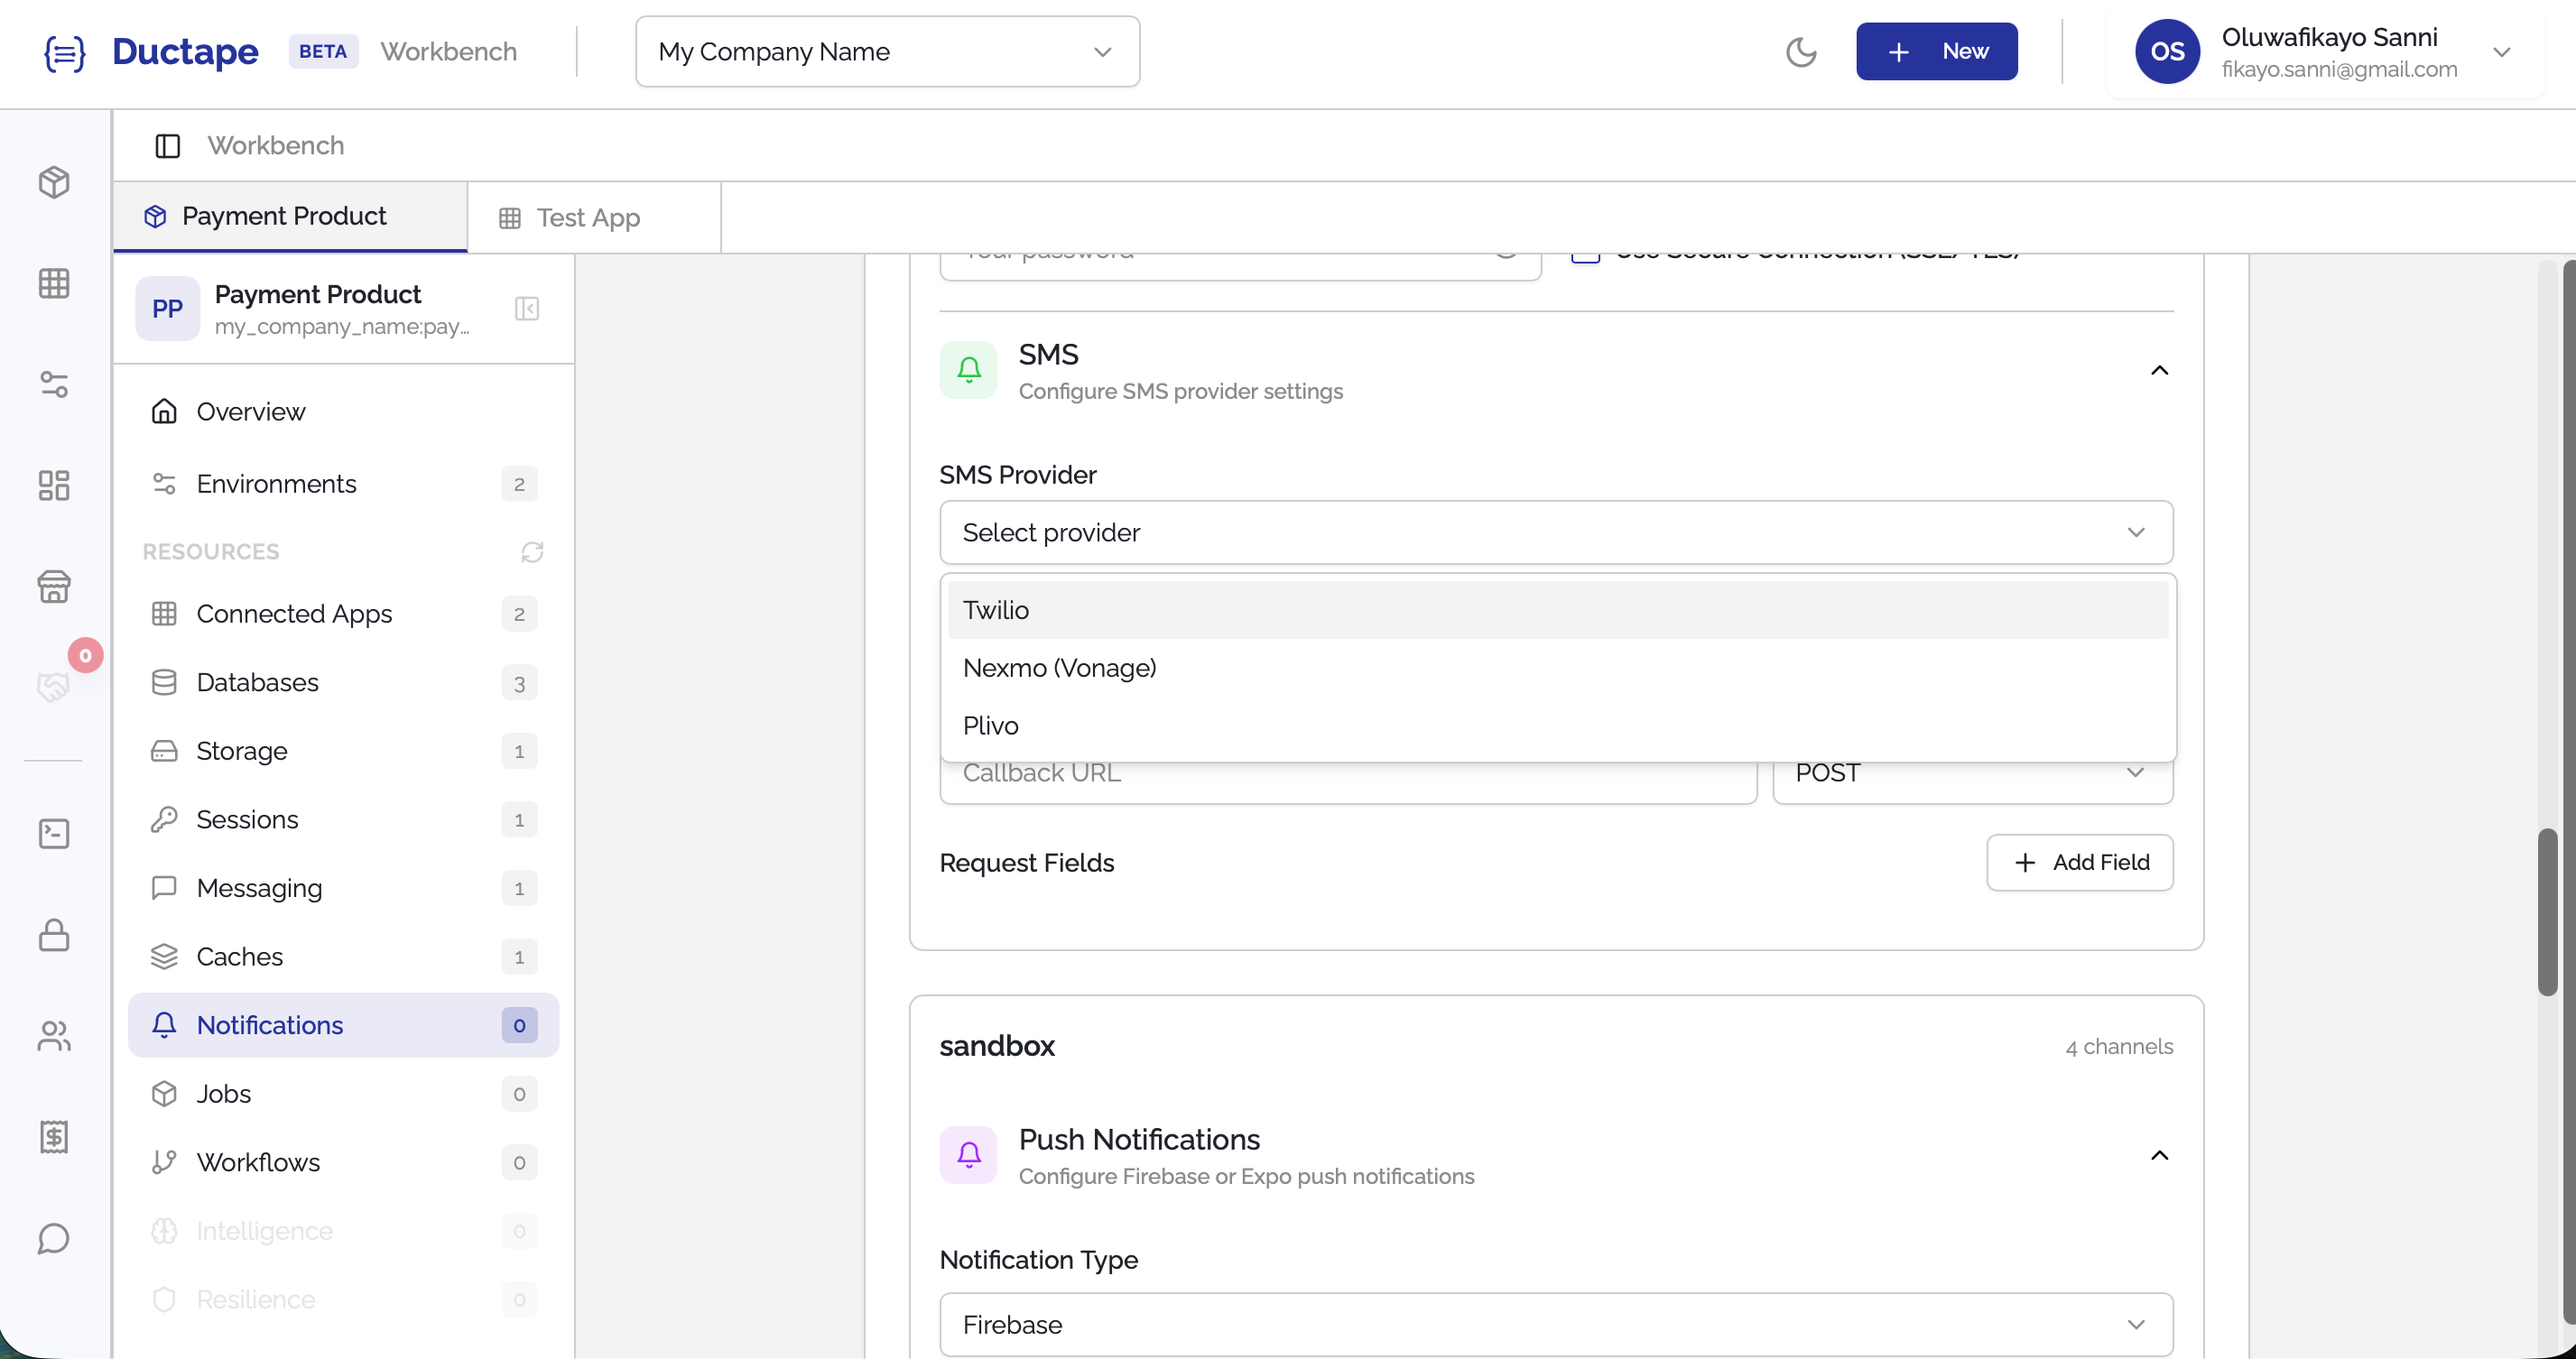Open the terminal sessions icon in left rail
Image resolution: width=2576 pixels, height=1359 pixels.
(x=54, y=833)
